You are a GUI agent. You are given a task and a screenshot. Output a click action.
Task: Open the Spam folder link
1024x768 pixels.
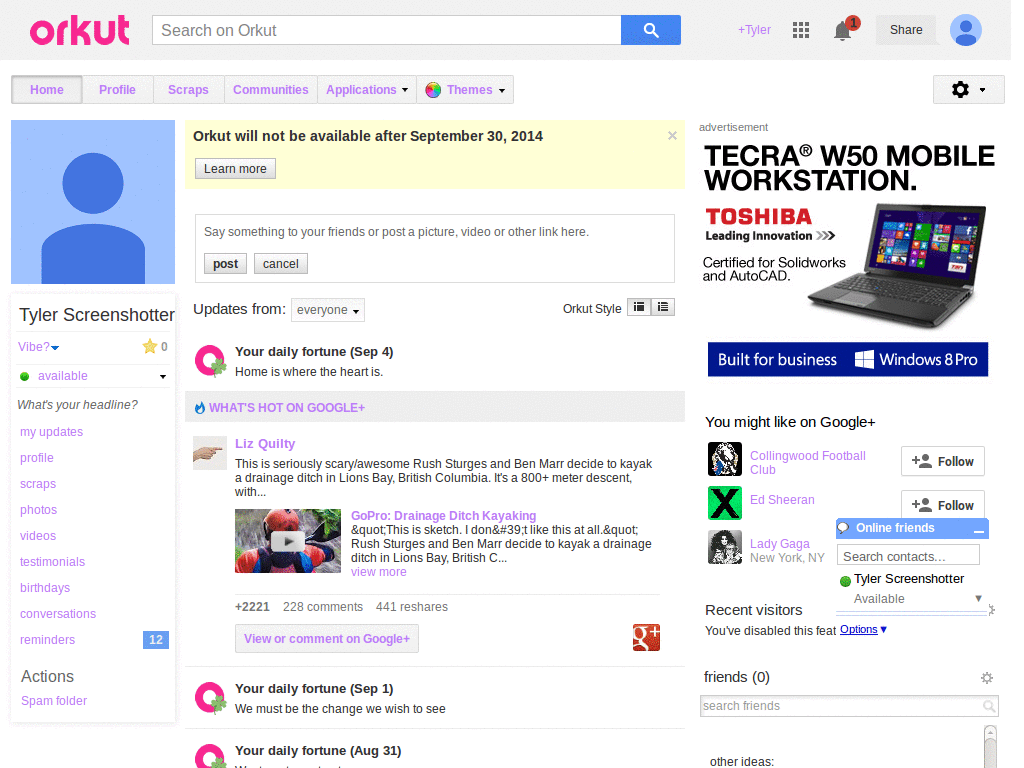(54, 701)
